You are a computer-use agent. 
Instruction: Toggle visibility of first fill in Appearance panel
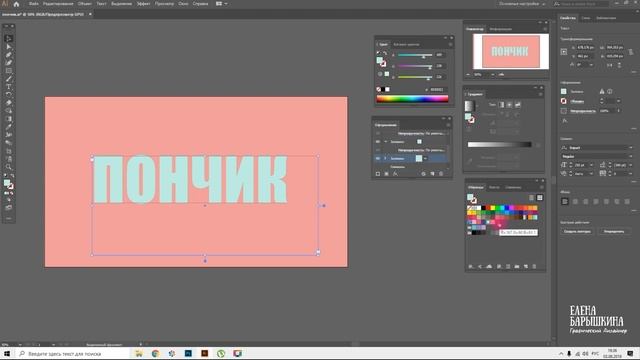point(378,142)
